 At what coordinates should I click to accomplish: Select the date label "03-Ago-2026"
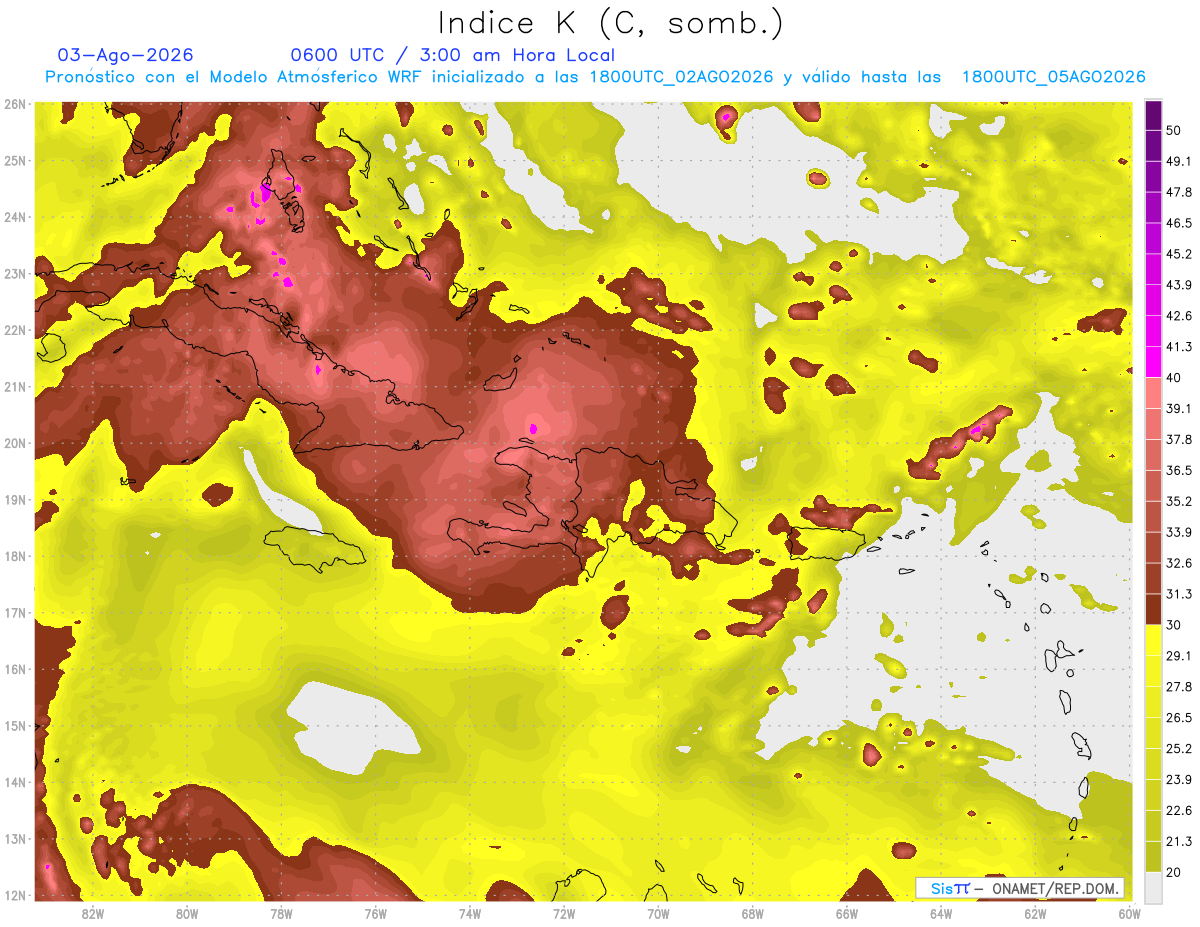click(x=126, y=55)
